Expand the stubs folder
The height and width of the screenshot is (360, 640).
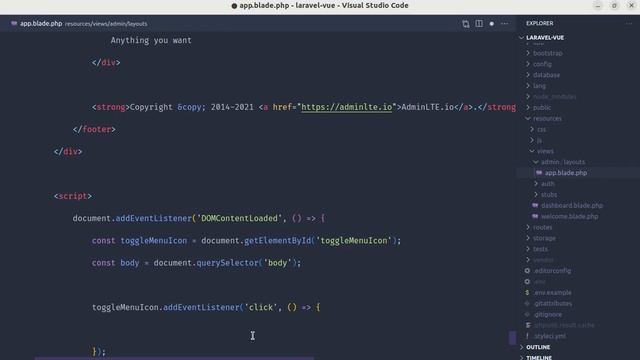(549, 195)
